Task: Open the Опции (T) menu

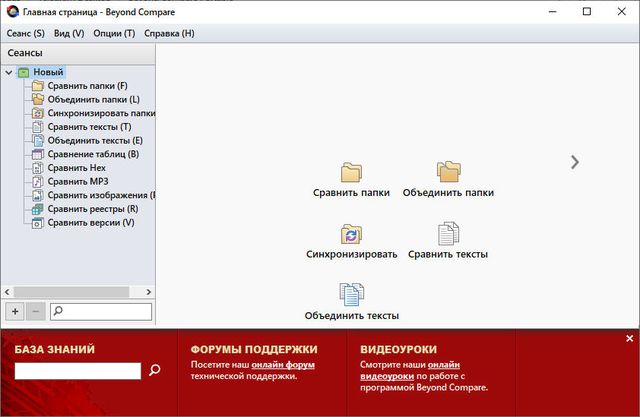Action: click(114, 33)
